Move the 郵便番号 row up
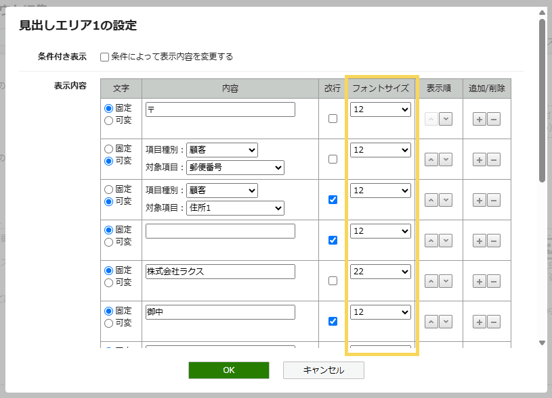The width and height of the screenshot is (552, 398). 431,160
